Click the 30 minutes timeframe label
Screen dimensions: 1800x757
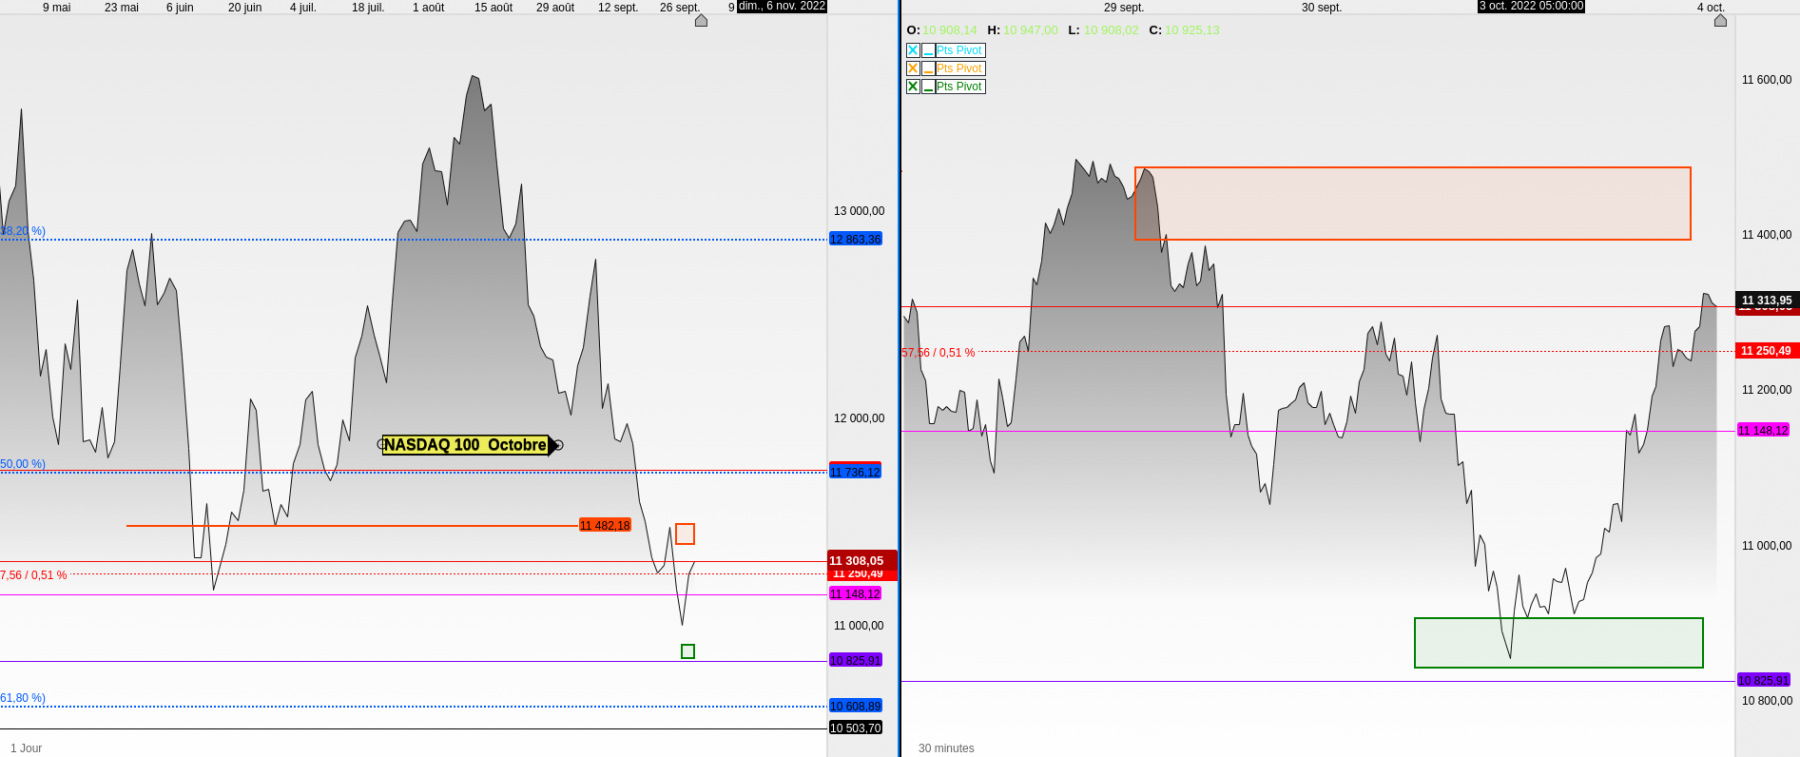pyautogui.click(x=946, y=748)
